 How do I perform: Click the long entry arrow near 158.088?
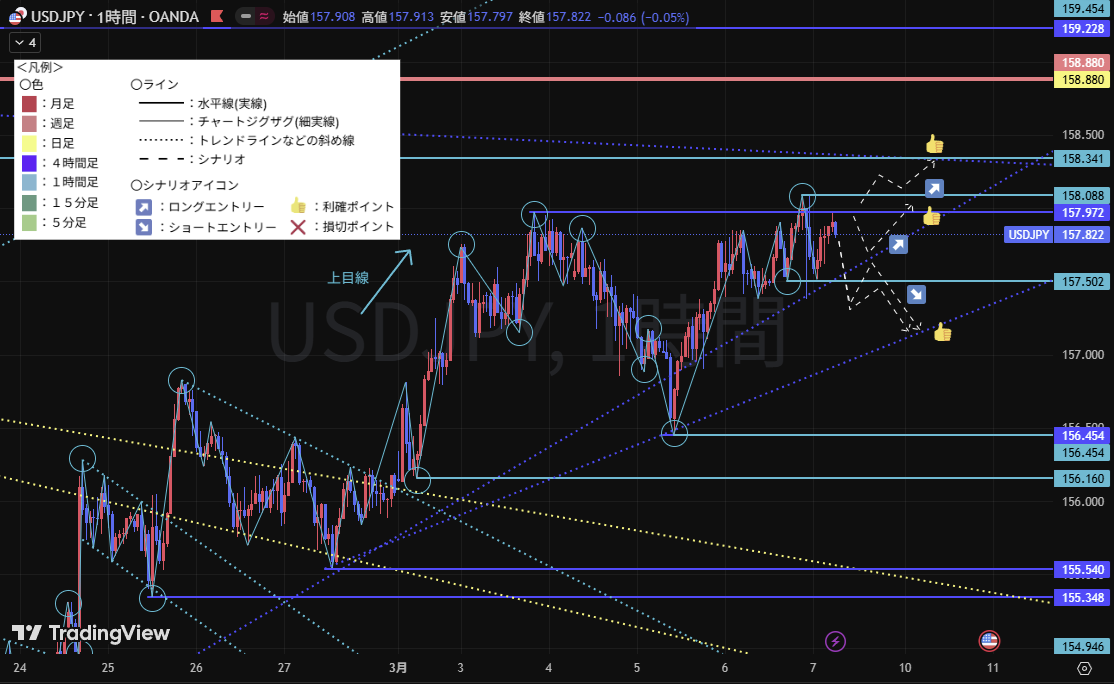point(934,188)
